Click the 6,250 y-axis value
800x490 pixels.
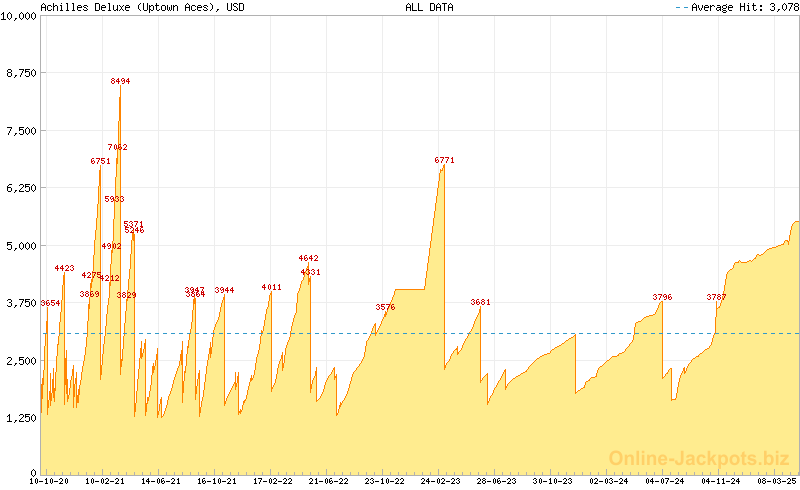[22, 188]
